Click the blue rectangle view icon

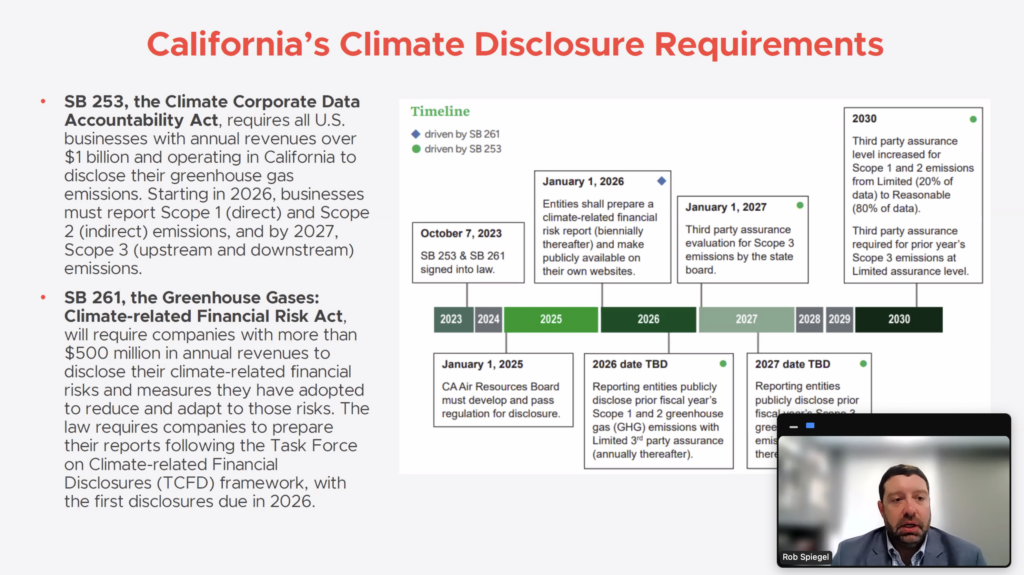810,426
